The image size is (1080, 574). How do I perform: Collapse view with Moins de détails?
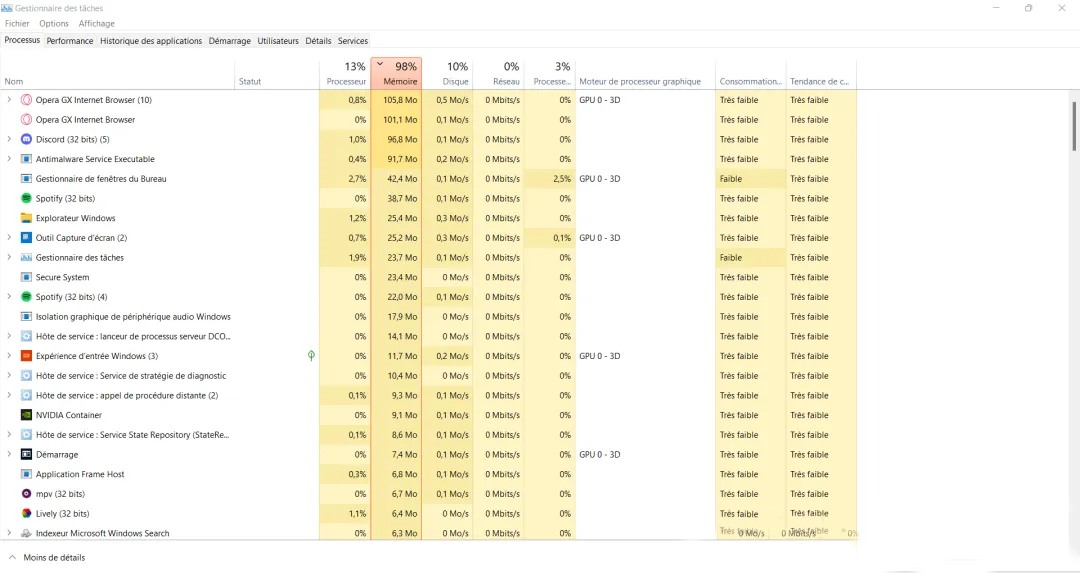click(x=47, y=557)
